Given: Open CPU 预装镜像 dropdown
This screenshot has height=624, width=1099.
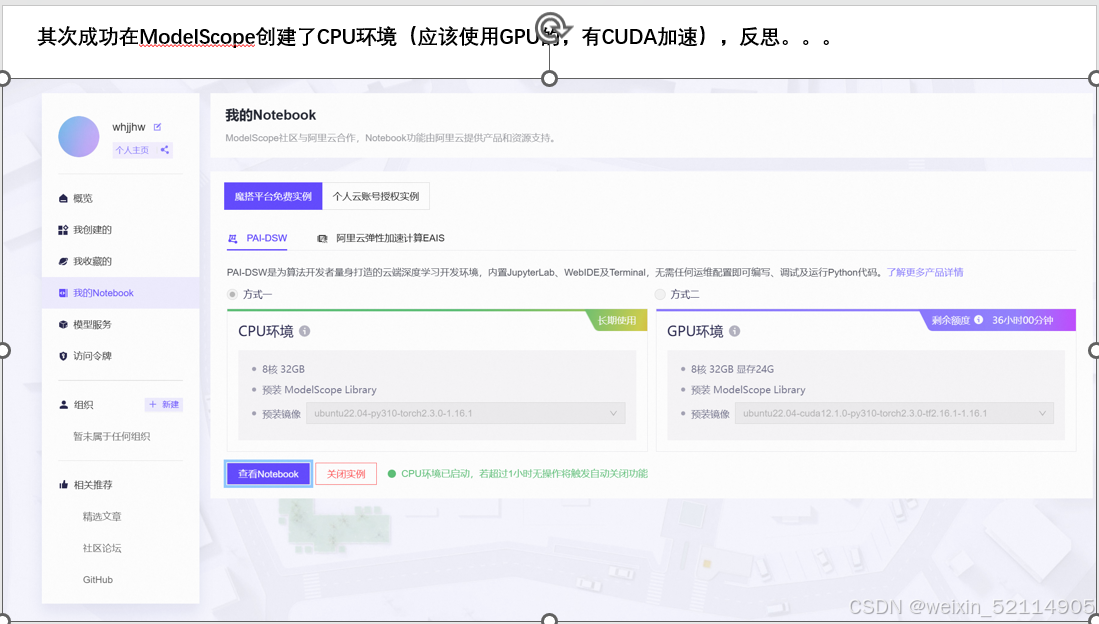Looking at the screenshot, I should tap(465, 414).
